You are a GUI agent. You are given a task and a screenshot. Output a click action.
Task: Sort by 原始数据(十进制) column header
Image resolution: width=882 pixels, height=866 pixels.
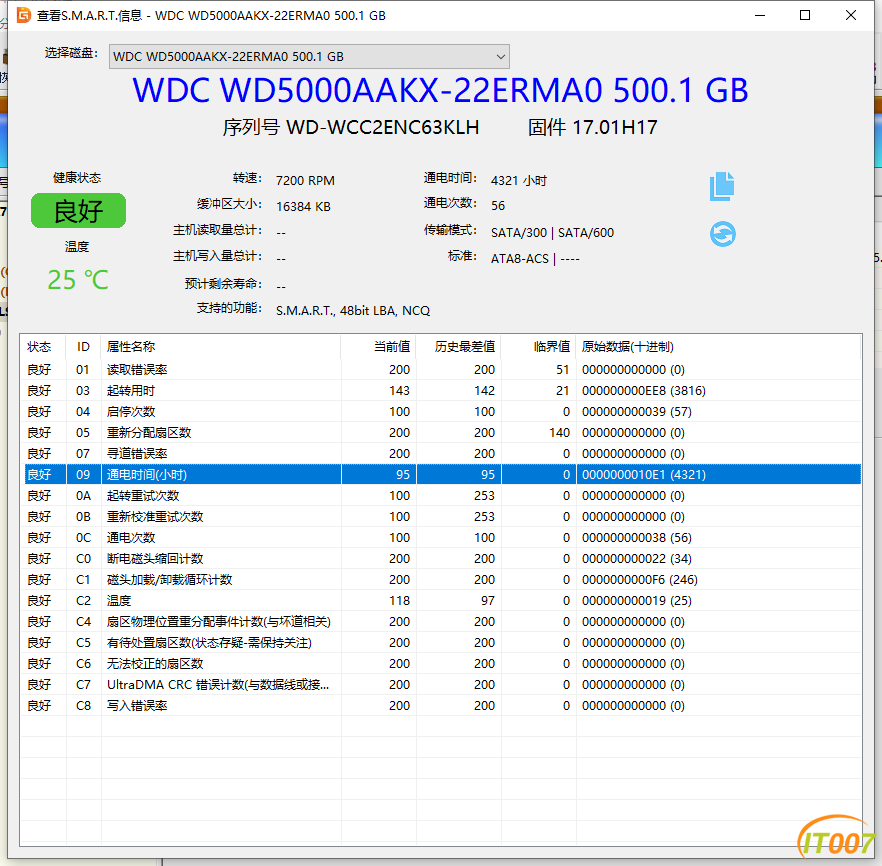pos(718,347)
